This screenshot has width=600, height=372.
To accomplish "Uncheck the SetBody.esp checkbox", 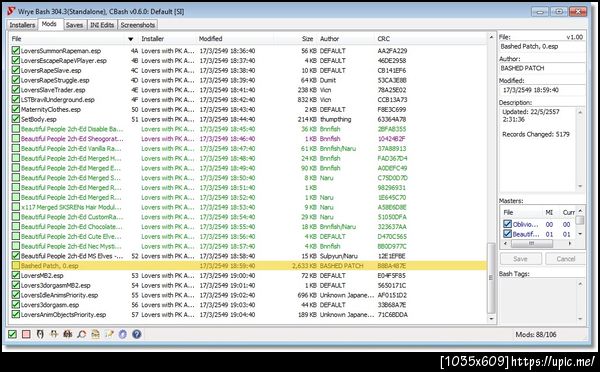I will point(16,119).
